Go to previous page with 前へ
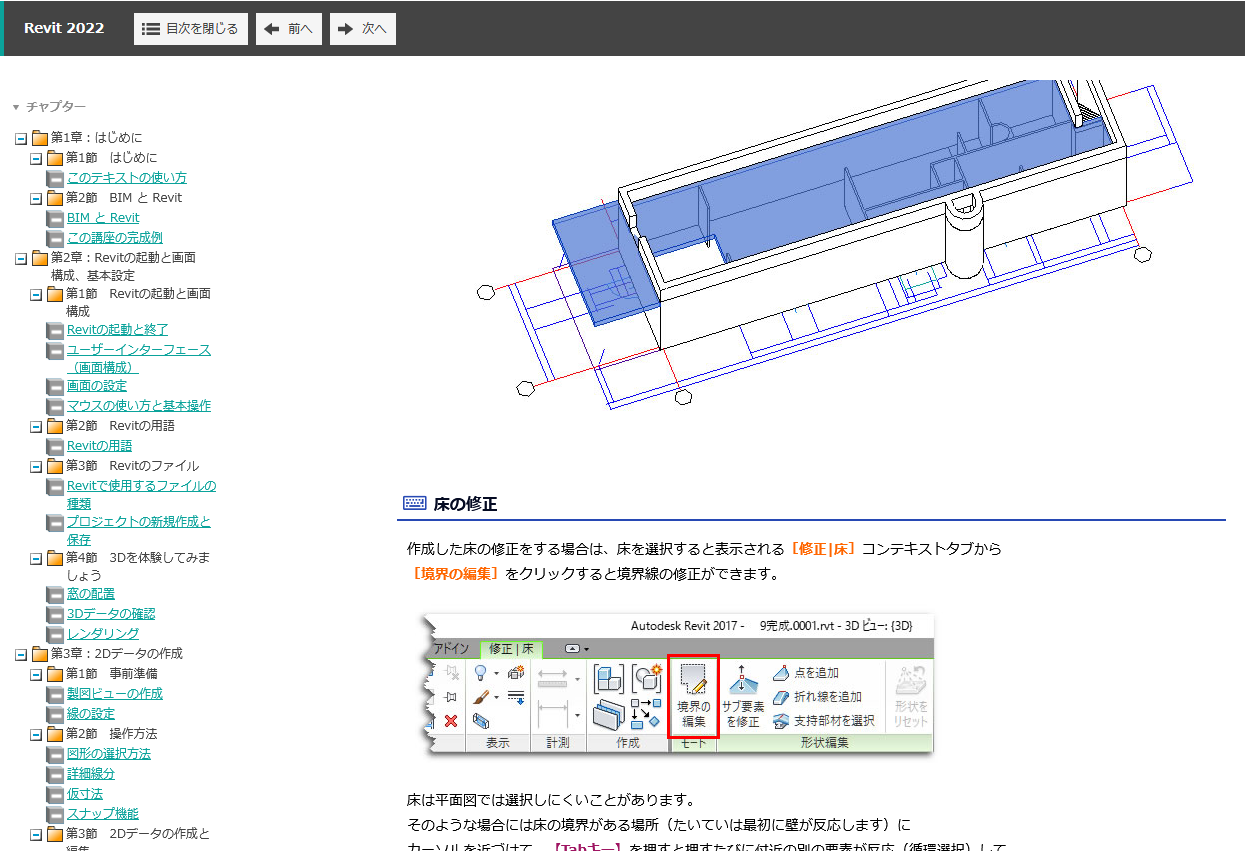 pos(289,29)
